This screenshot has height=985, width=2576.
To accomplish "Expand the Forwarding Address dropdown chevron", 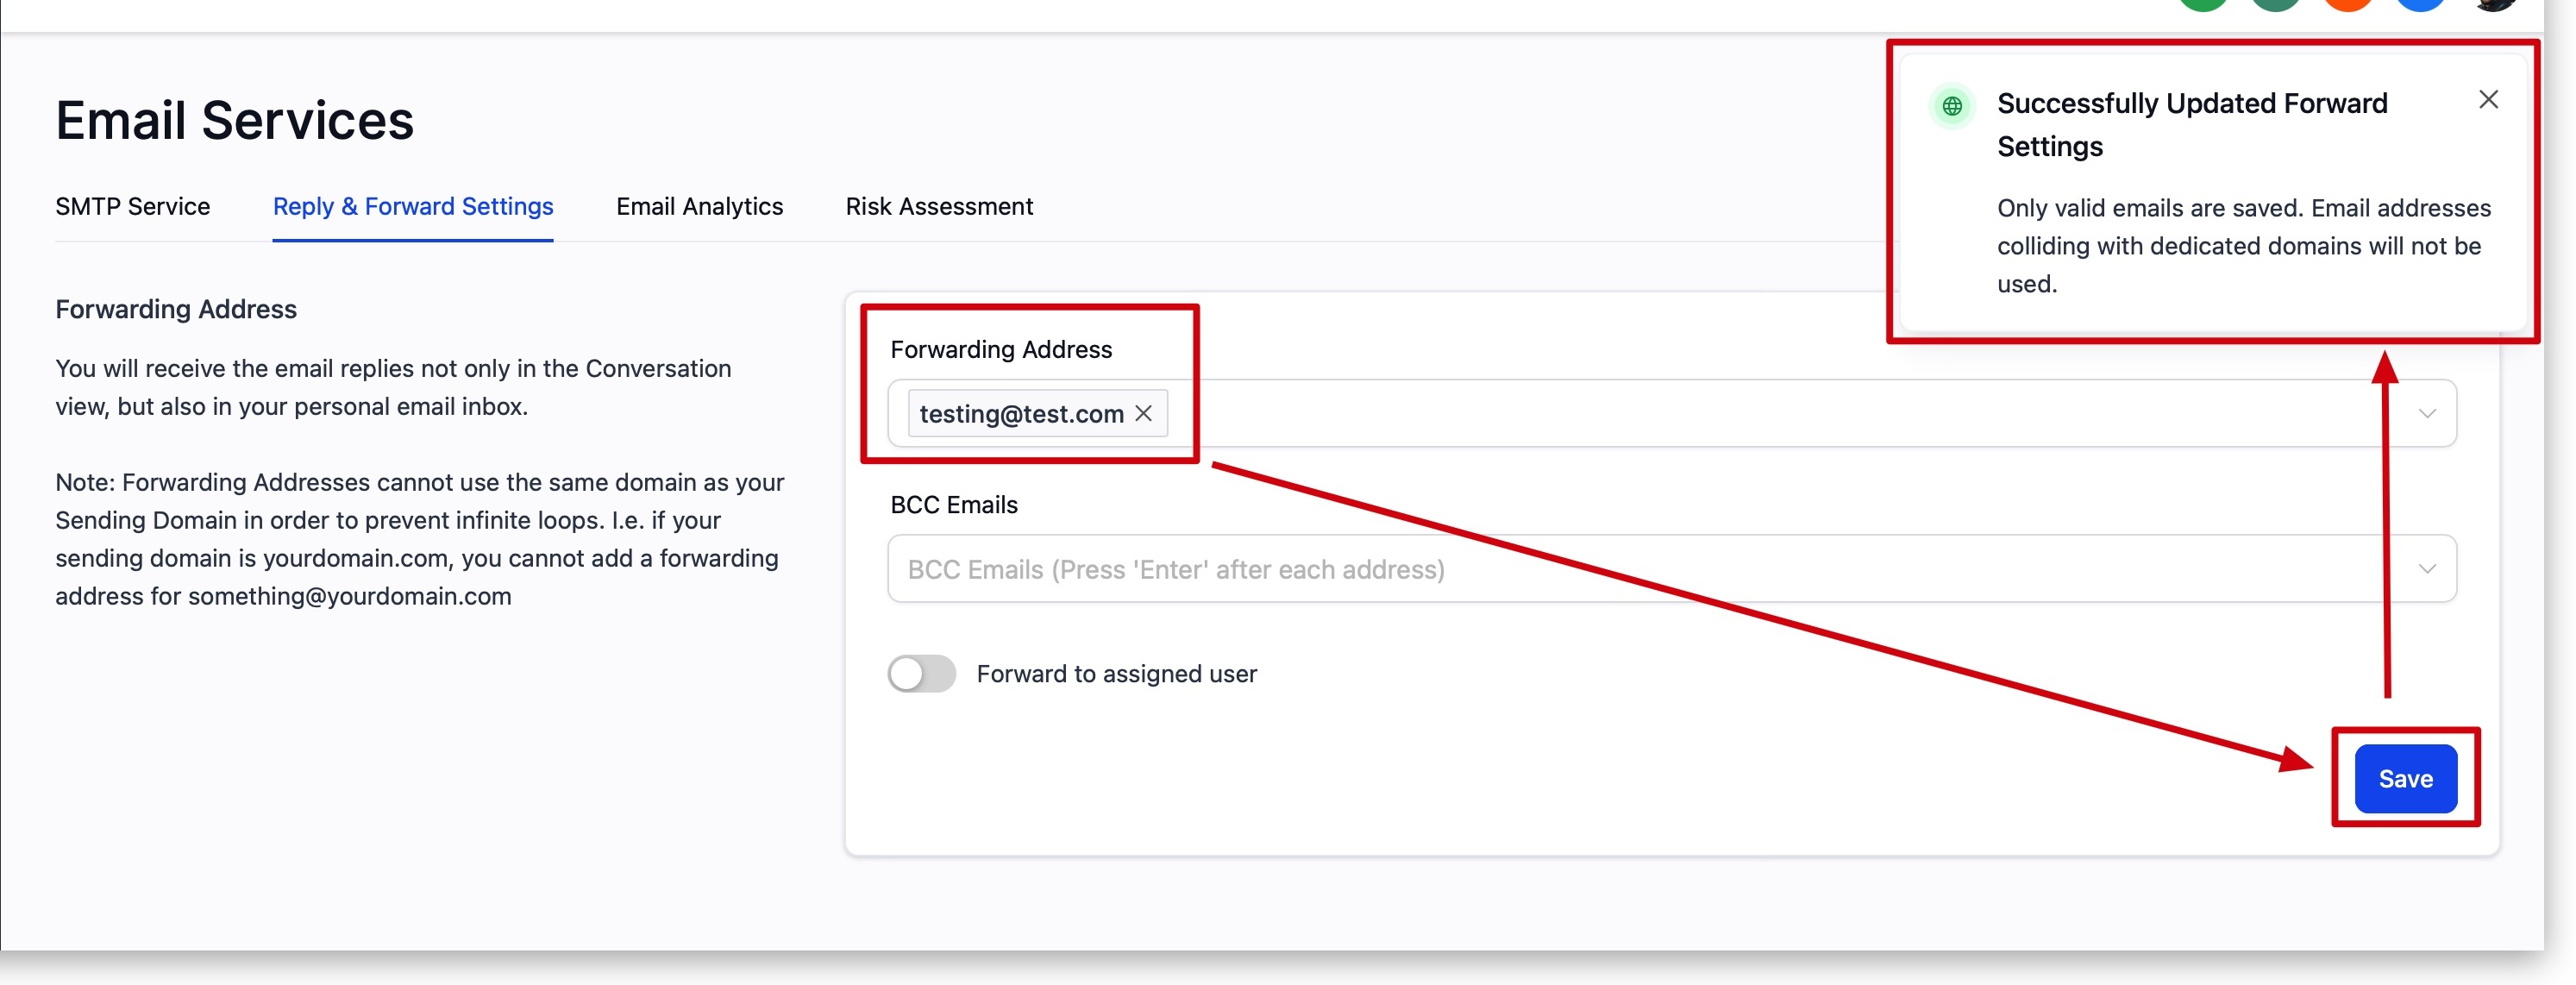I will (2426, 413).
